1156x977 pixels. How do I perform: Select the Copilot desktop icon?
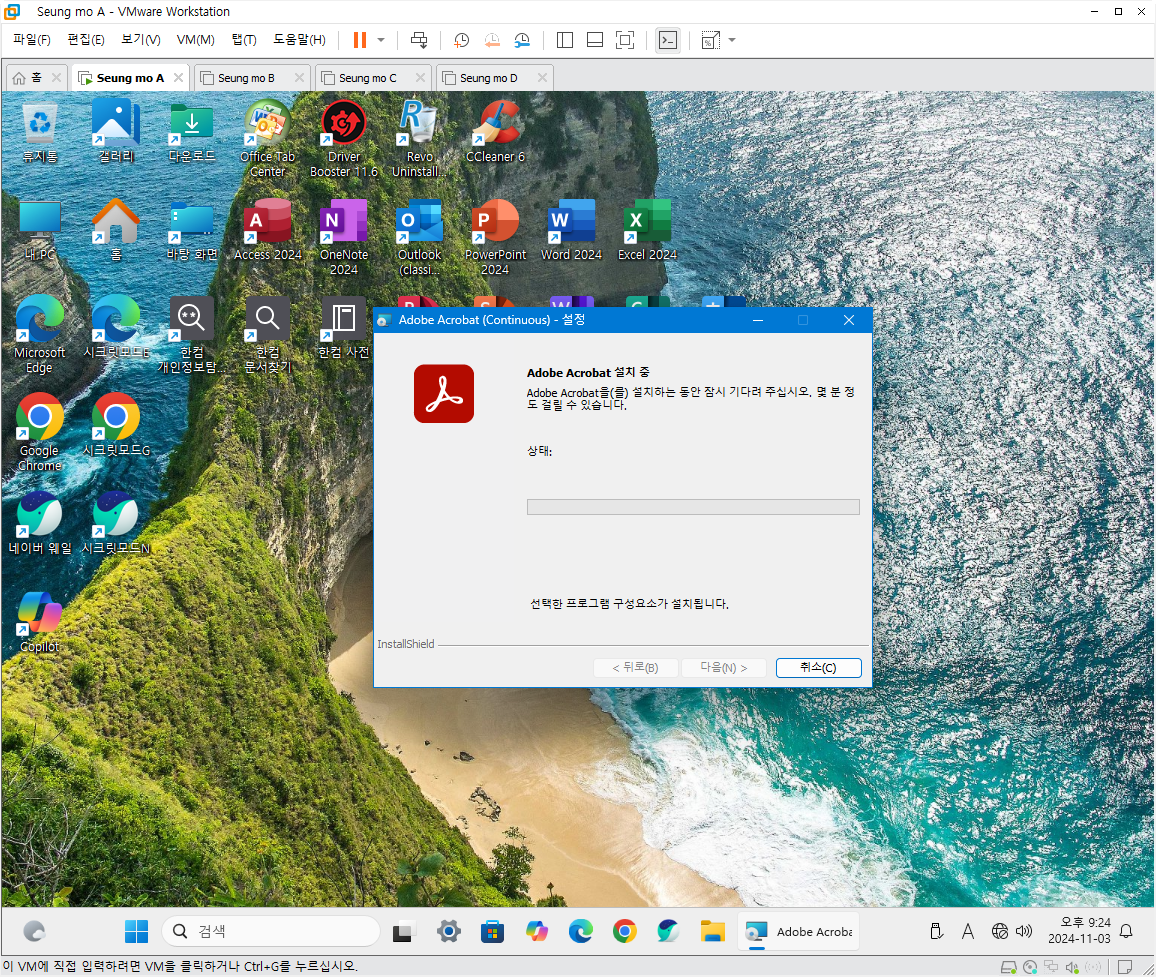pos(40,622)
